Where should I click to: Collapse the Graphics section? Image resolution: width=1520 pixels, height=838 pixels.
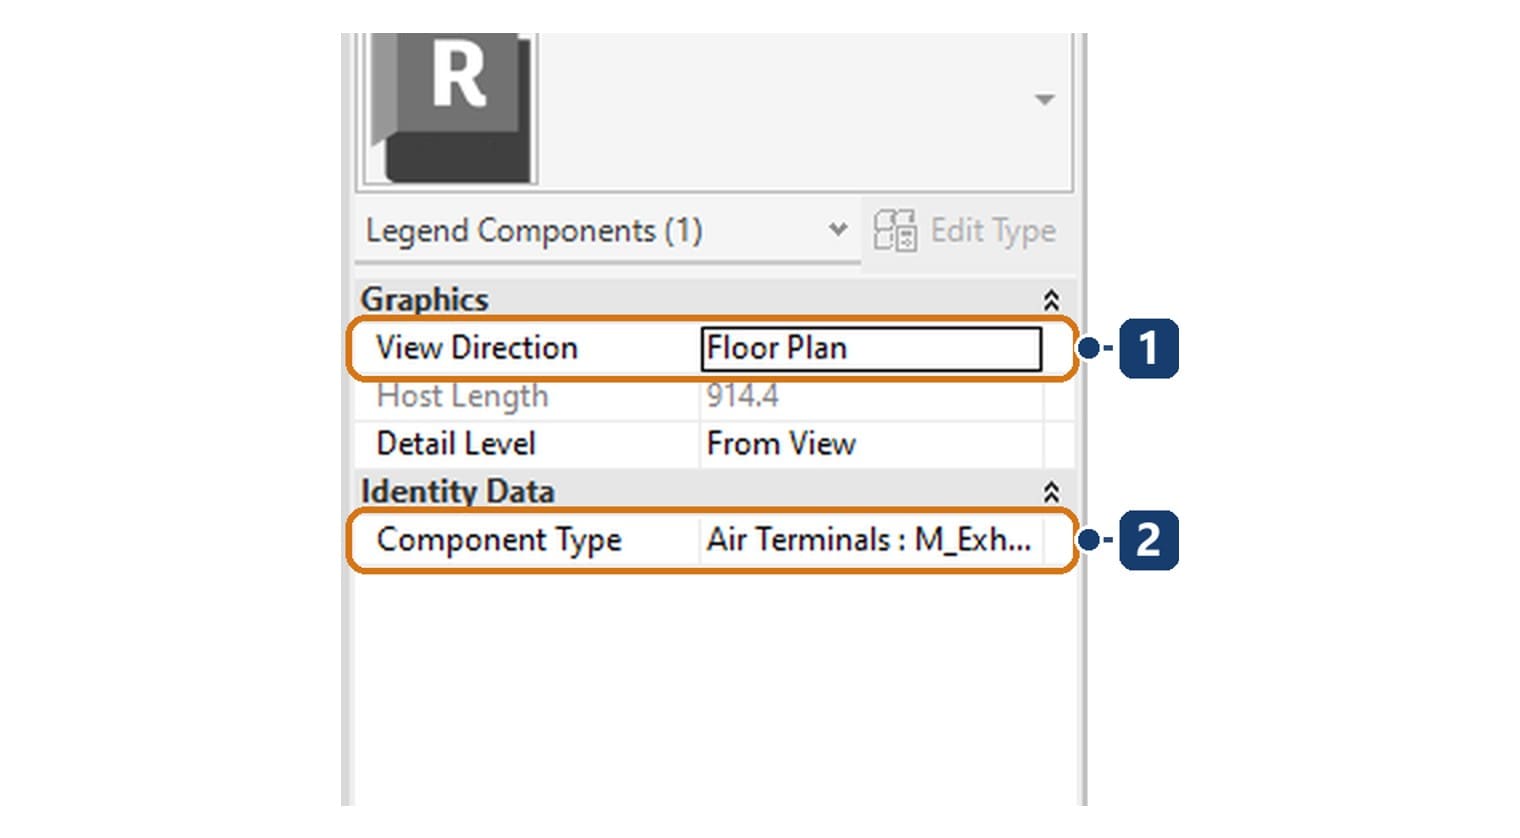coord(1051,300)
